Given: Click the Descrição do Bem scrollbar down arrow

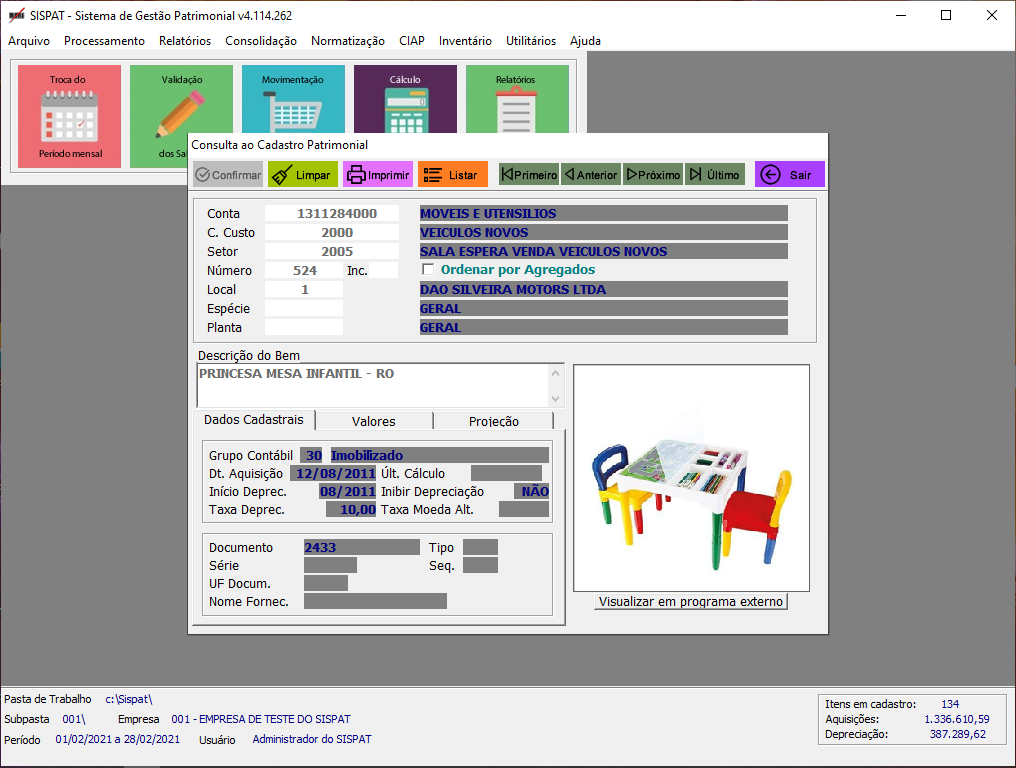Looking at the screenshot, I should click(556, 399).
